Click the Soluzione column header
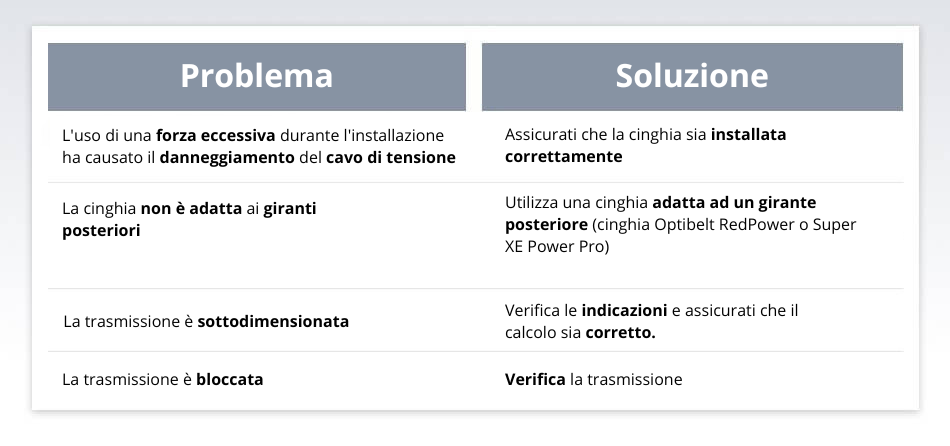 click(x=692, y=76)
